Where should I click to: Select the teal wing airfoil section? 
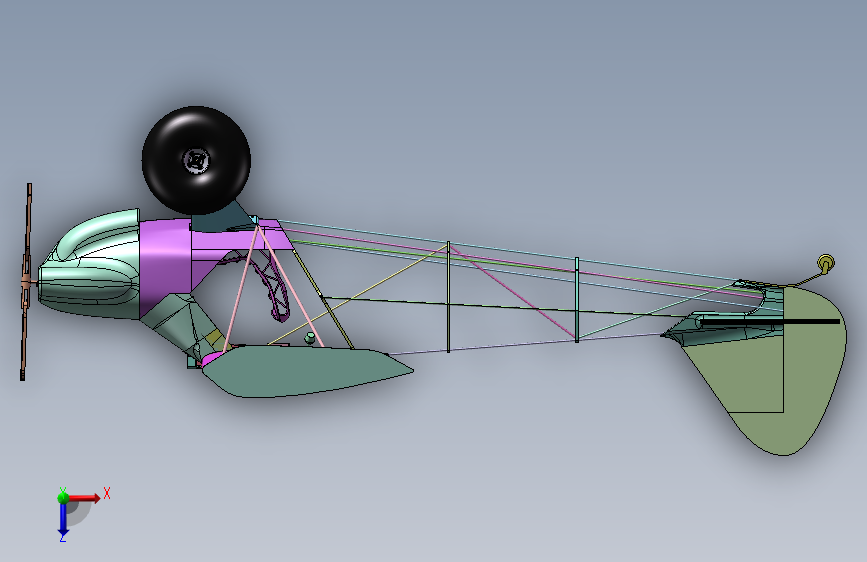pyautogui.click(x=307, y=371)
